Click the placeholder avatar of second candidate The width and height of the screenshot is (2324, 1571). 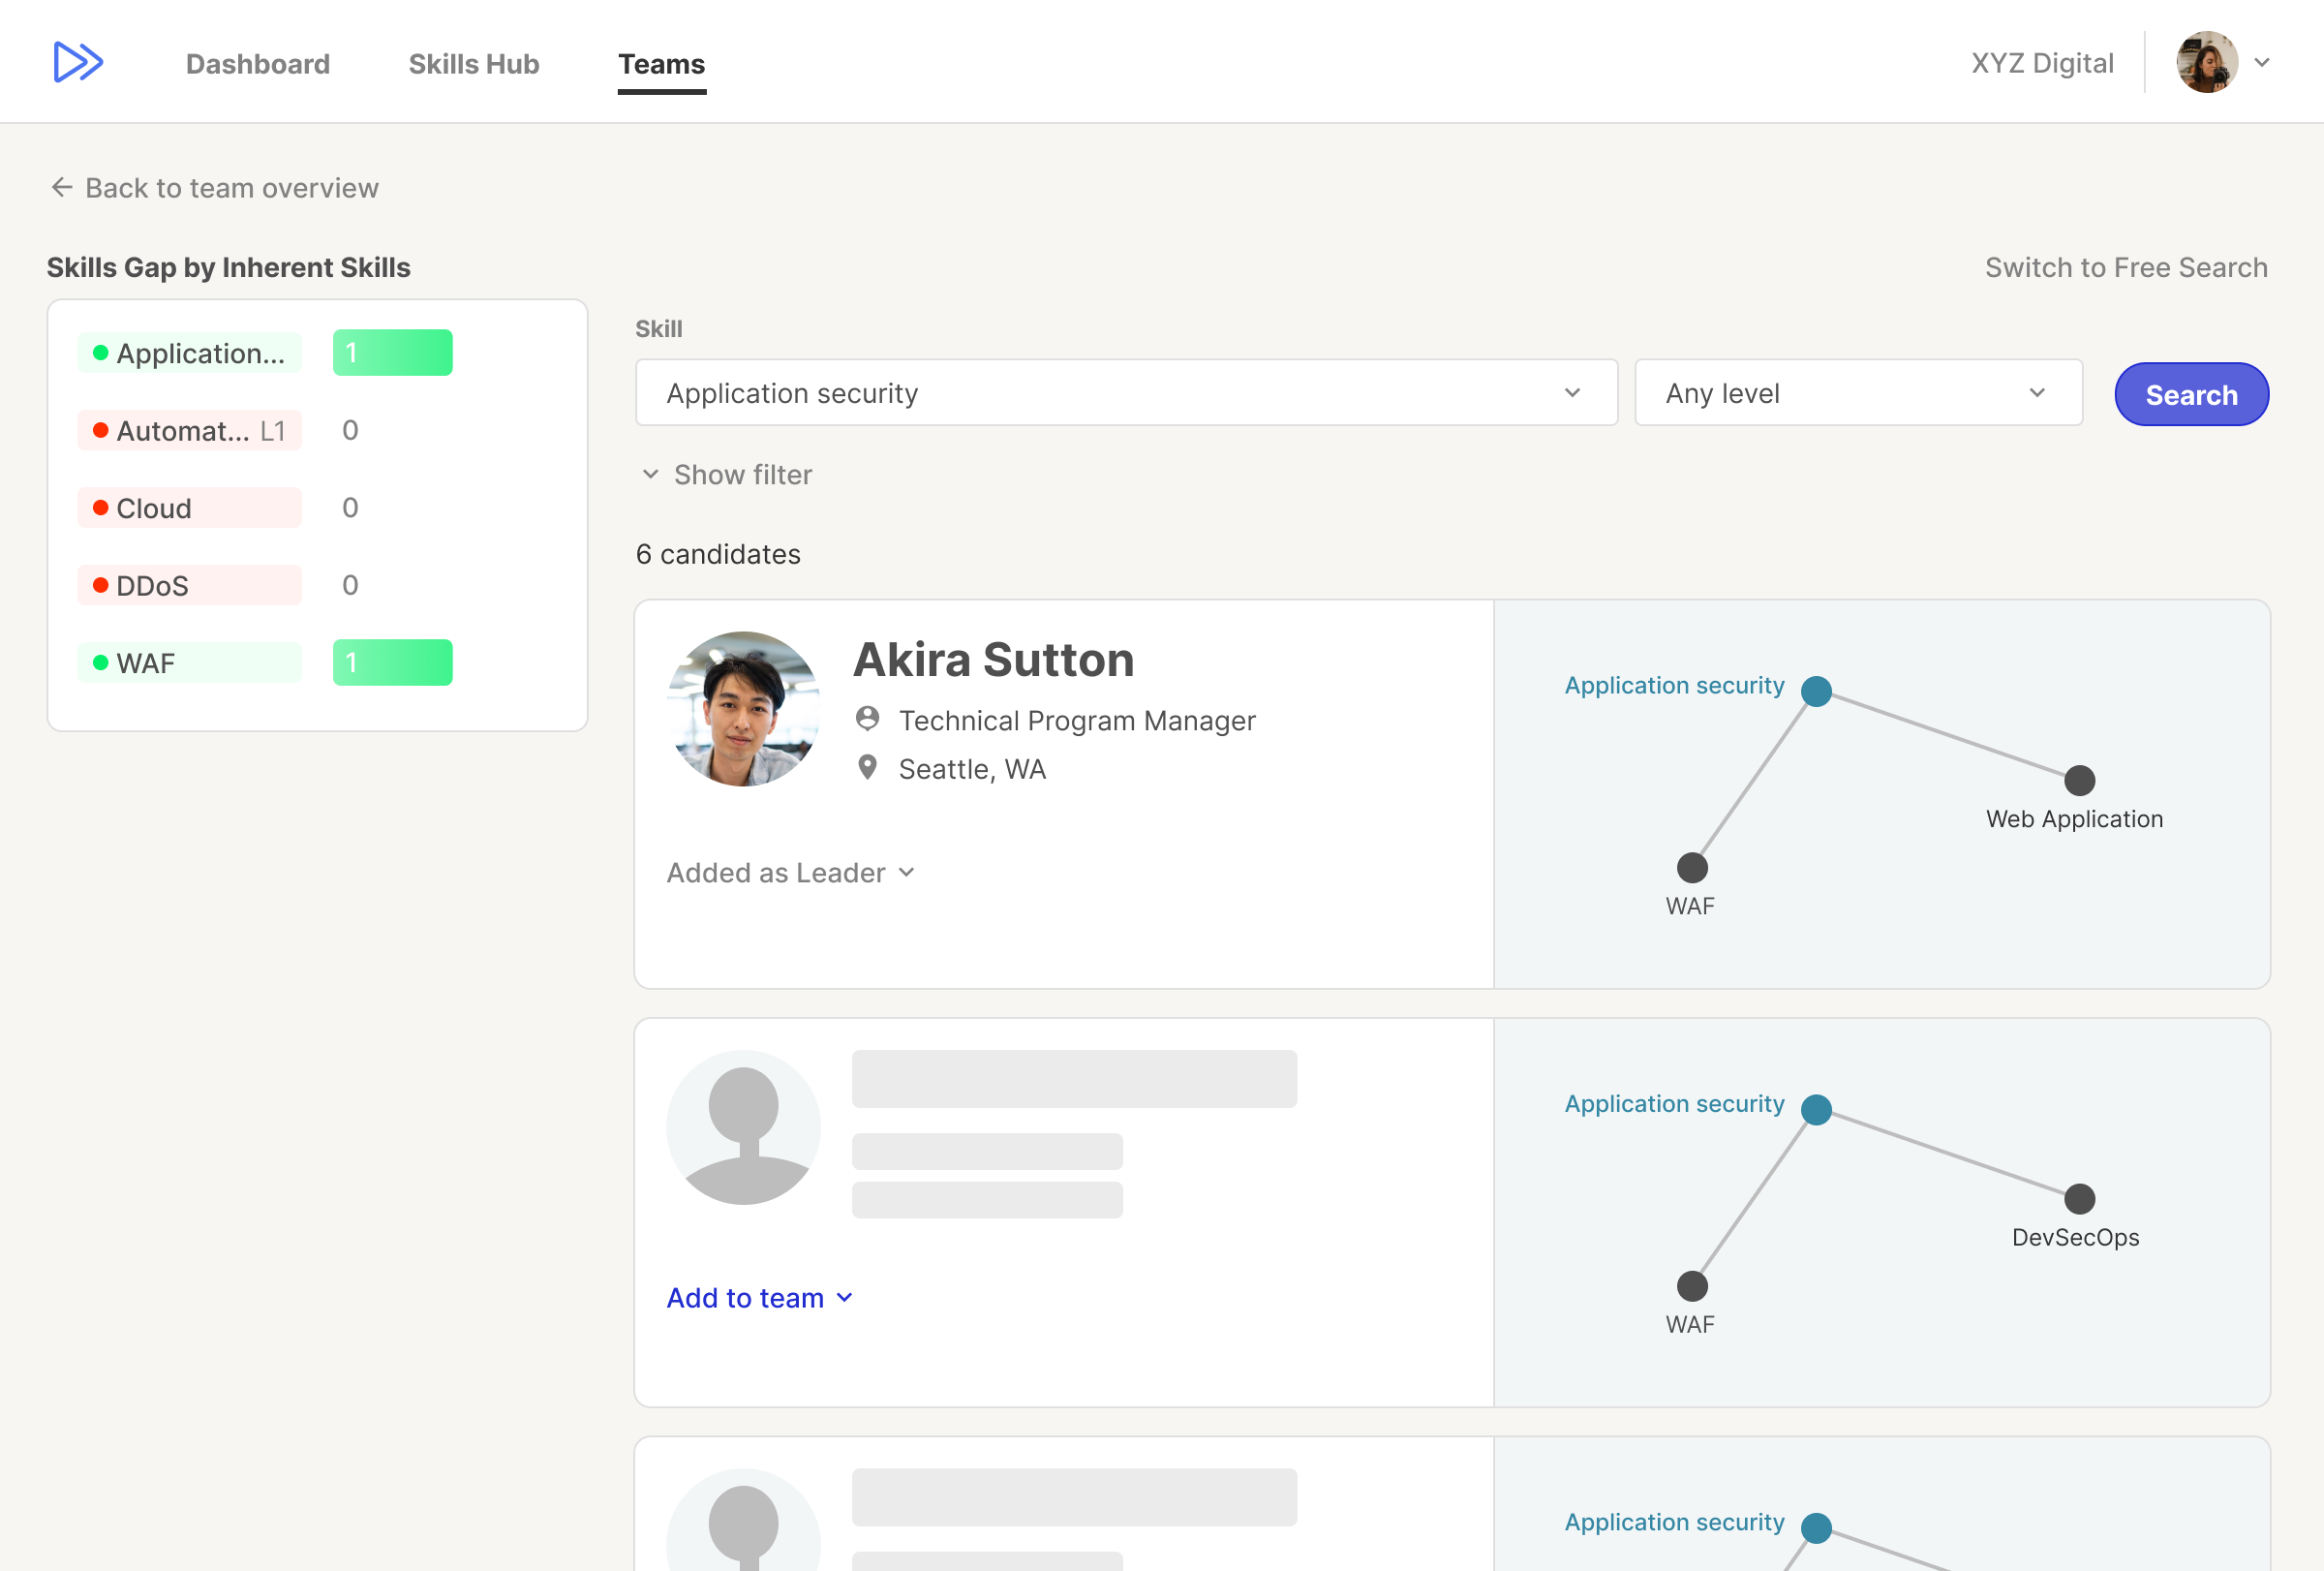[743, 1127]
